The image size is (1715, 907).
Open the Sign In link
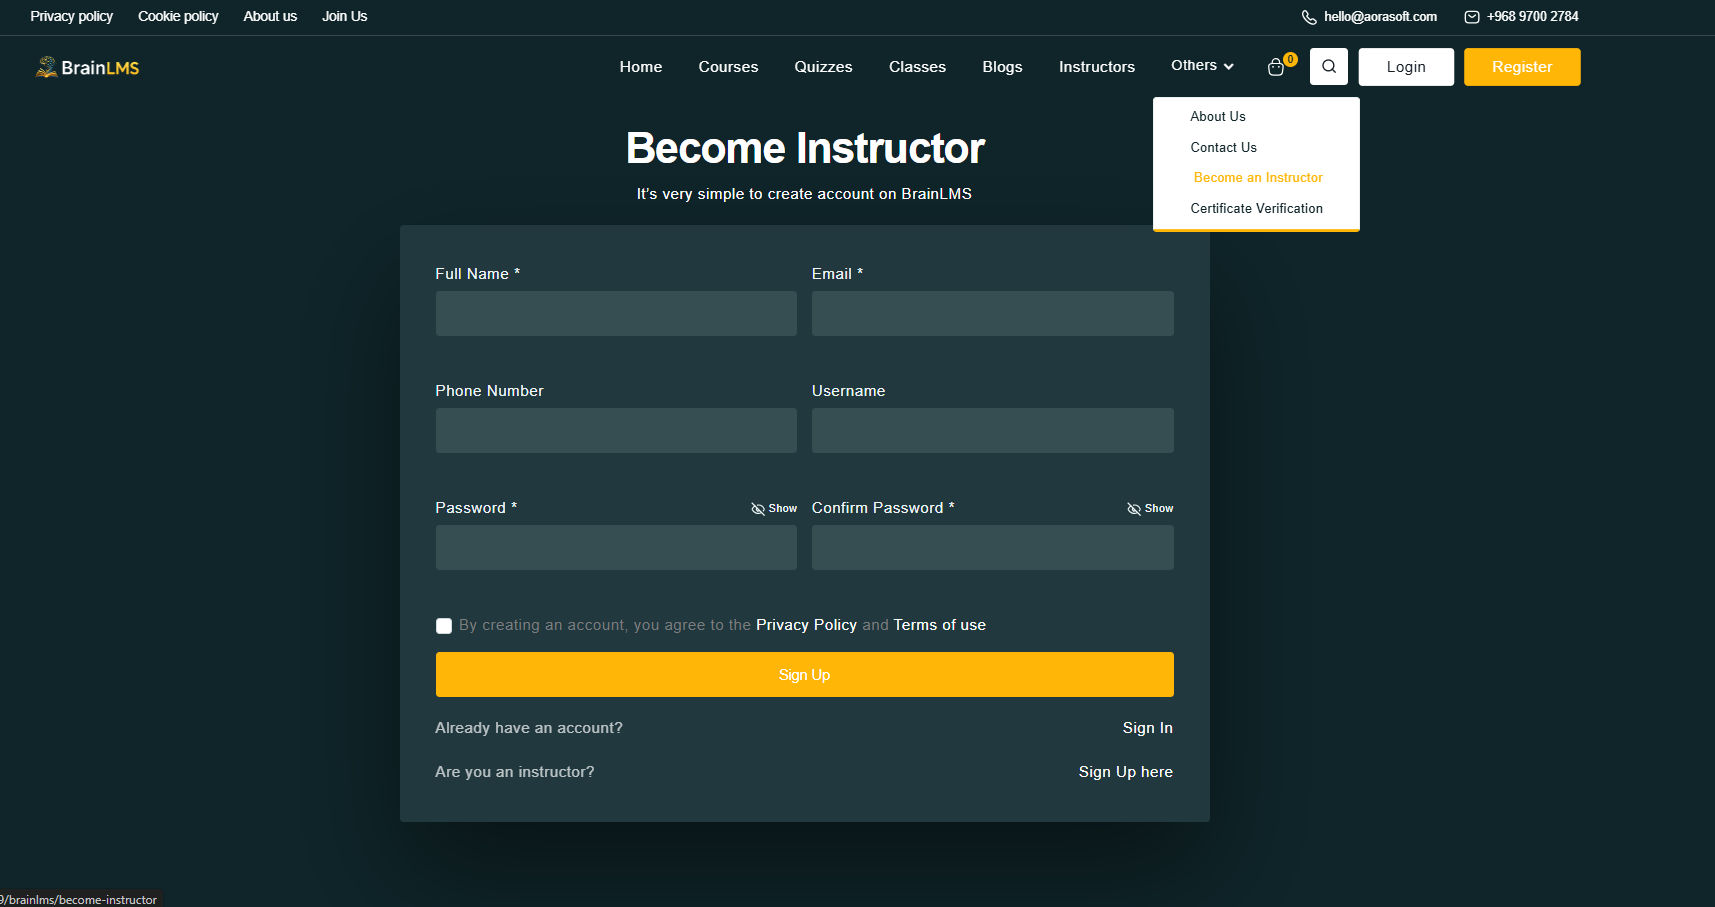1148,728
